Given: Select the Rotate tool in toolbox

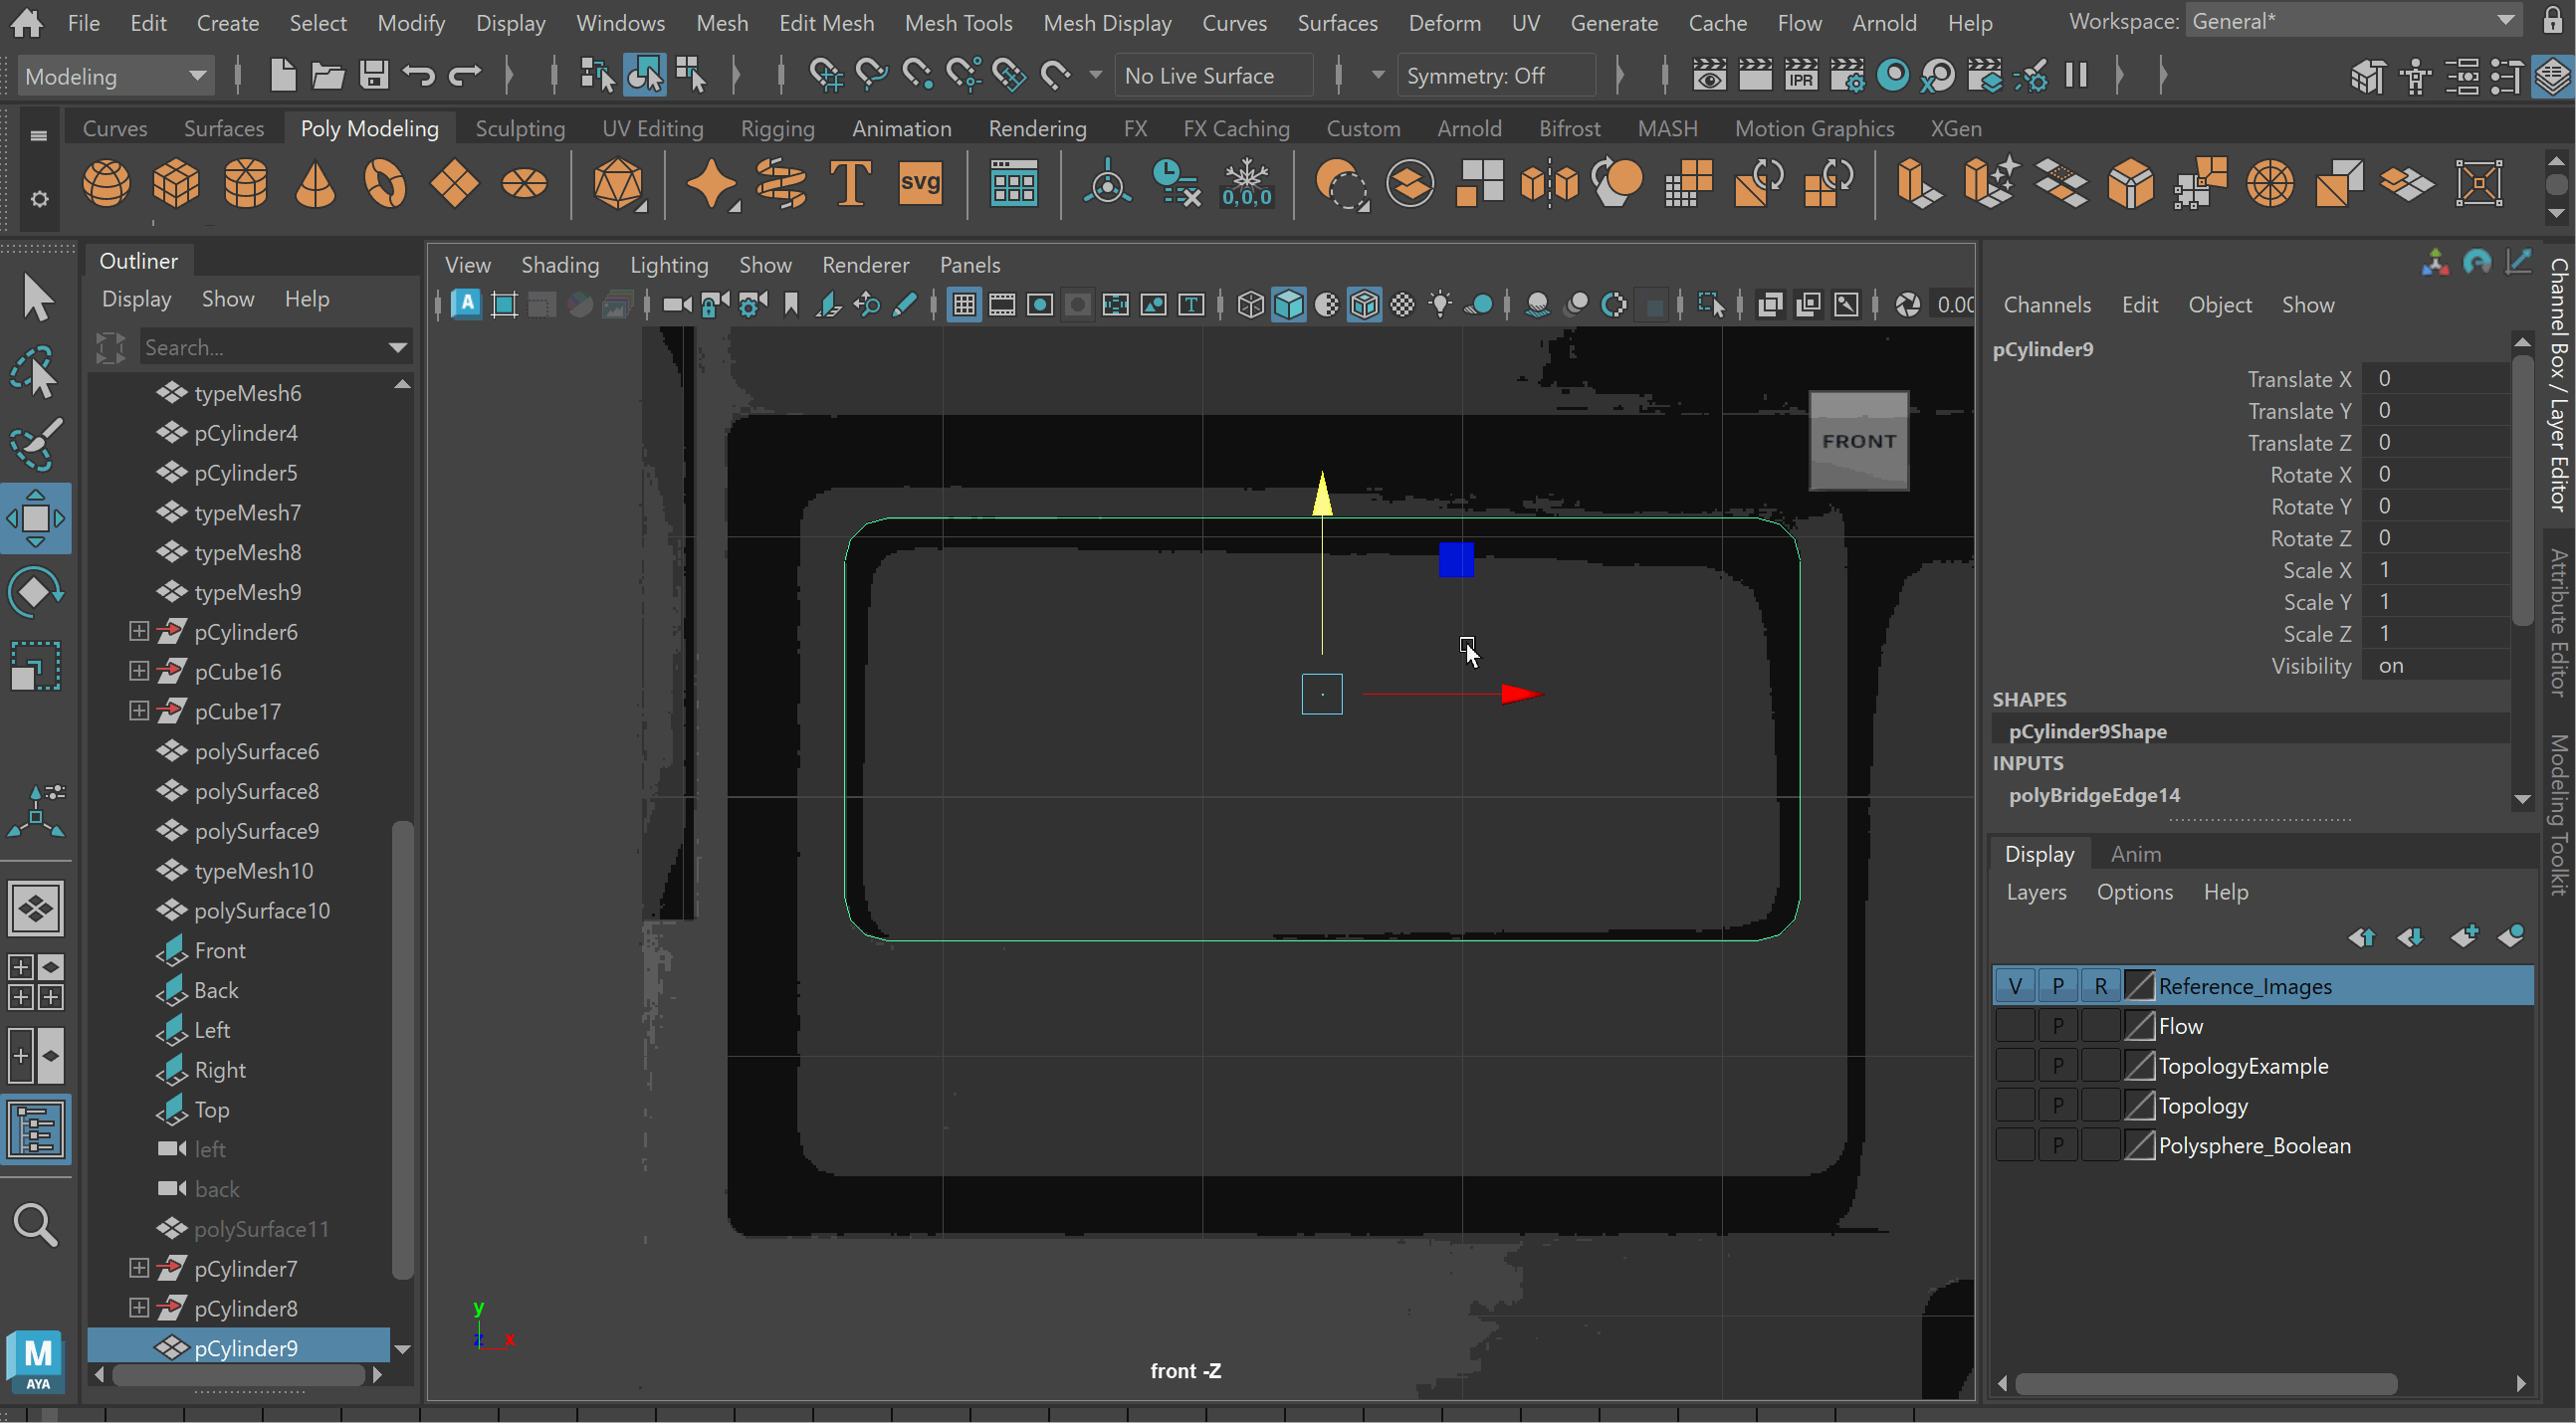Looking at the screenshot, I should (36, 592).
